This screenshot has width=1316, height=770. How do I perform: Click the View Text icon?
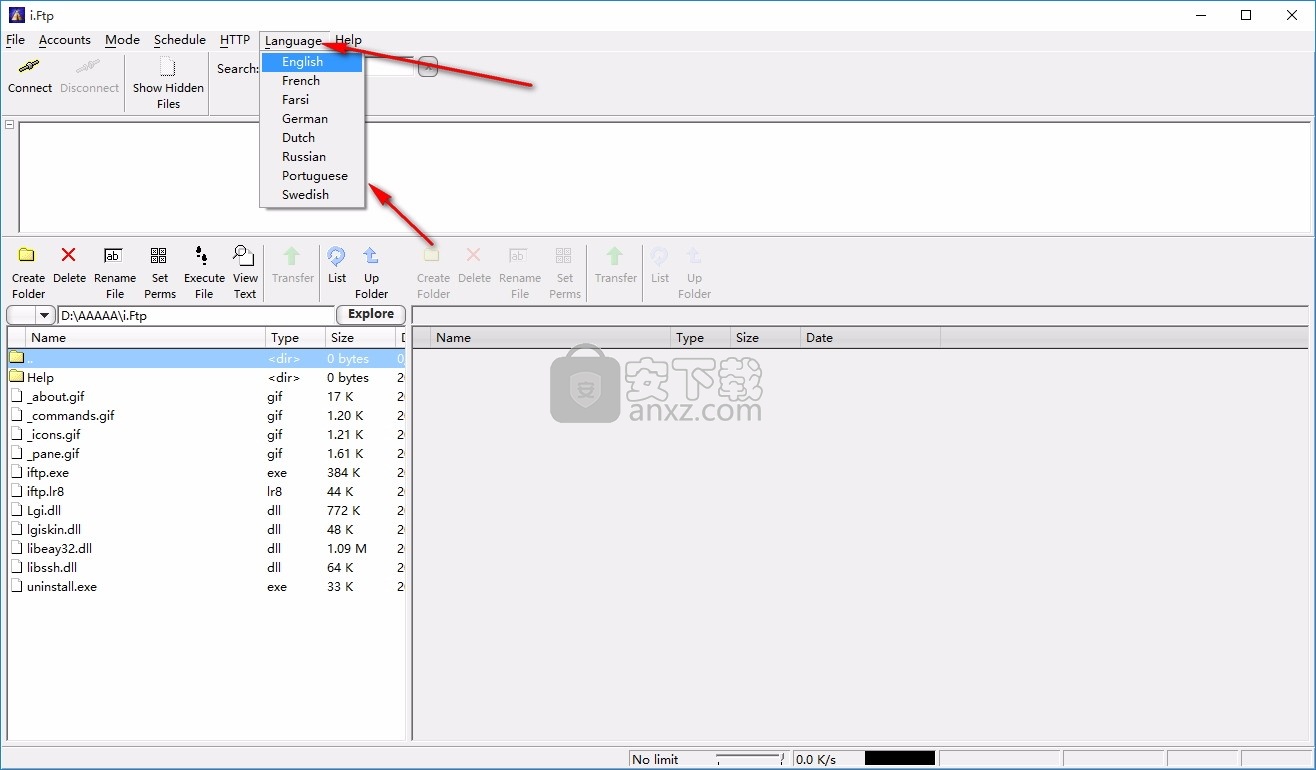(243, 255)
